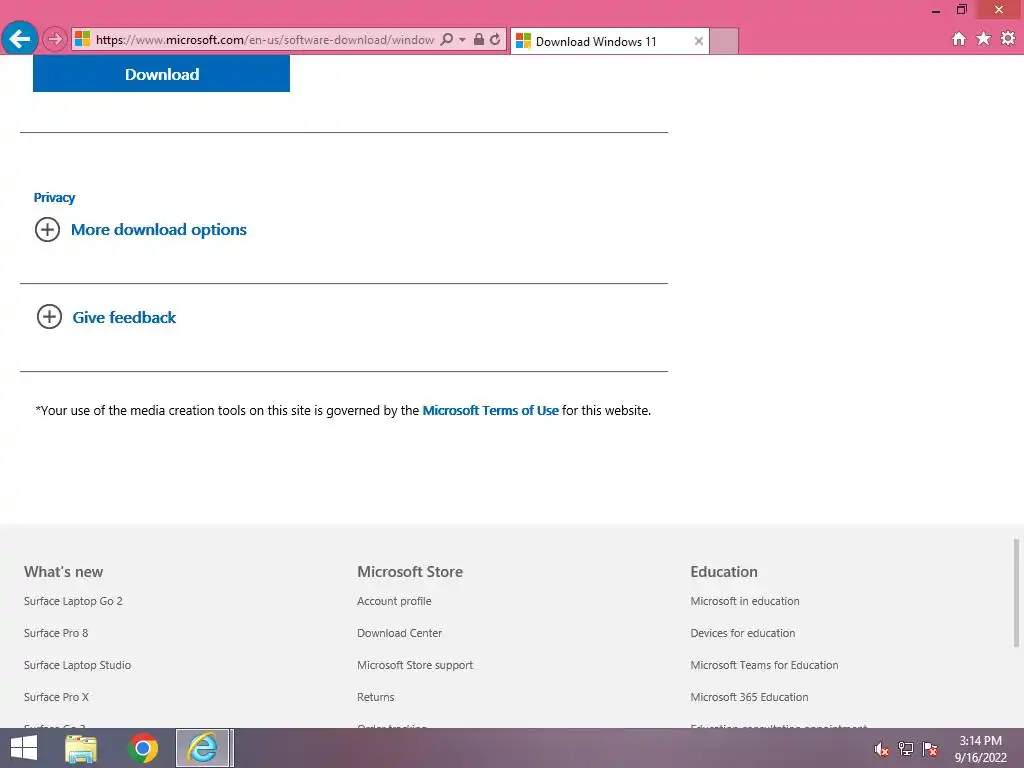This screenshot has height=768, width=1024.
Task: Refresh the page with the reload icon
Action: [x=496, y=39]
